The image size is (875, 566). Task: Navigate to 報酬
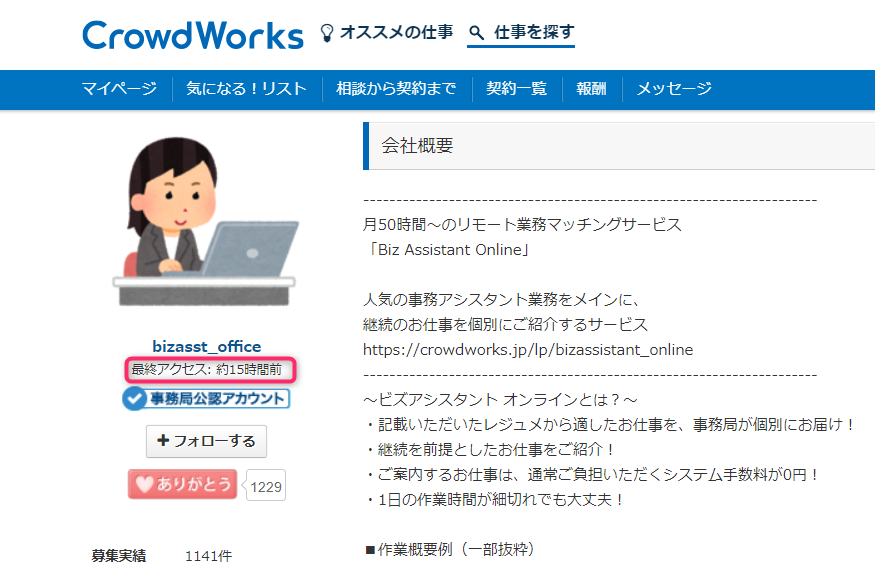tap(591, 89)
